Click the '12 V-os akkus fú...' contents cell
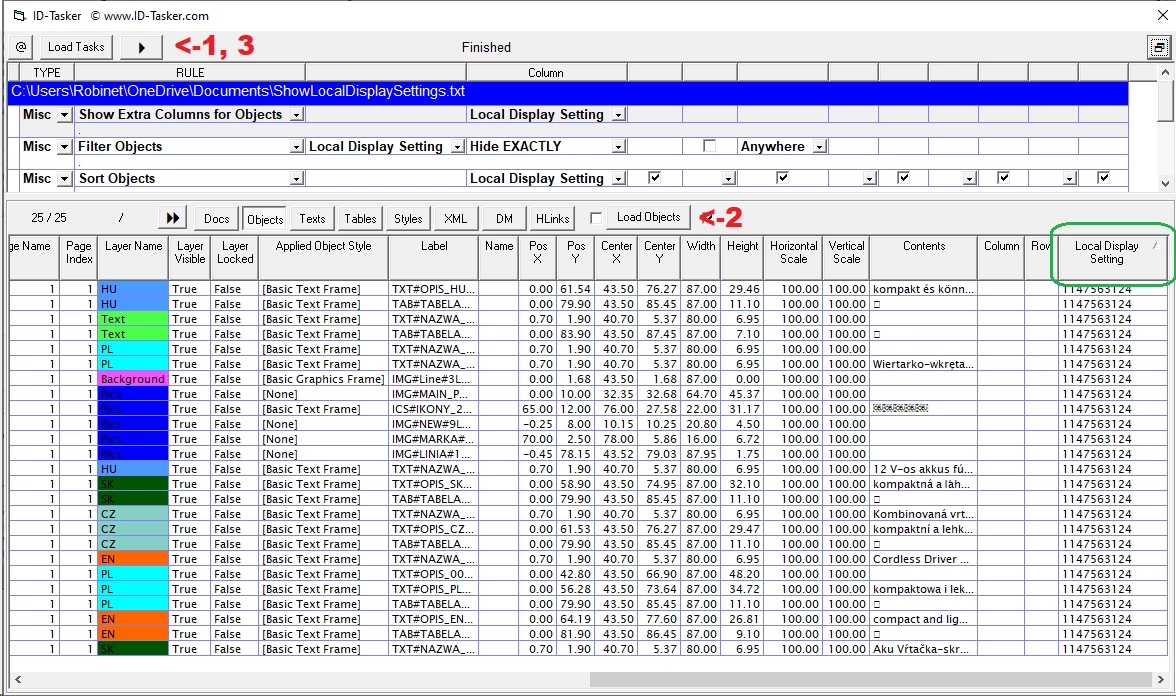This screenshot has height=696, width=1176. pyautogui.click(x=924, y=469)
